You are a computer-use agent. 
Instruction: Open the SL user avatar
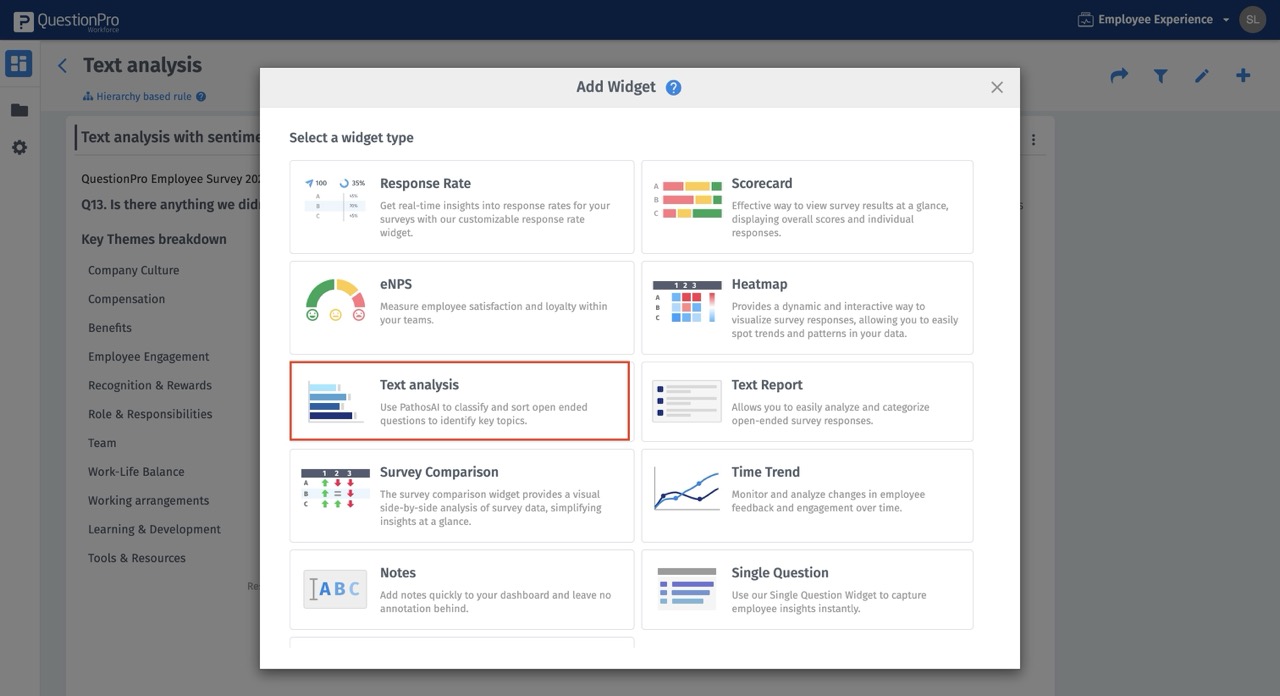(1252, 19)
